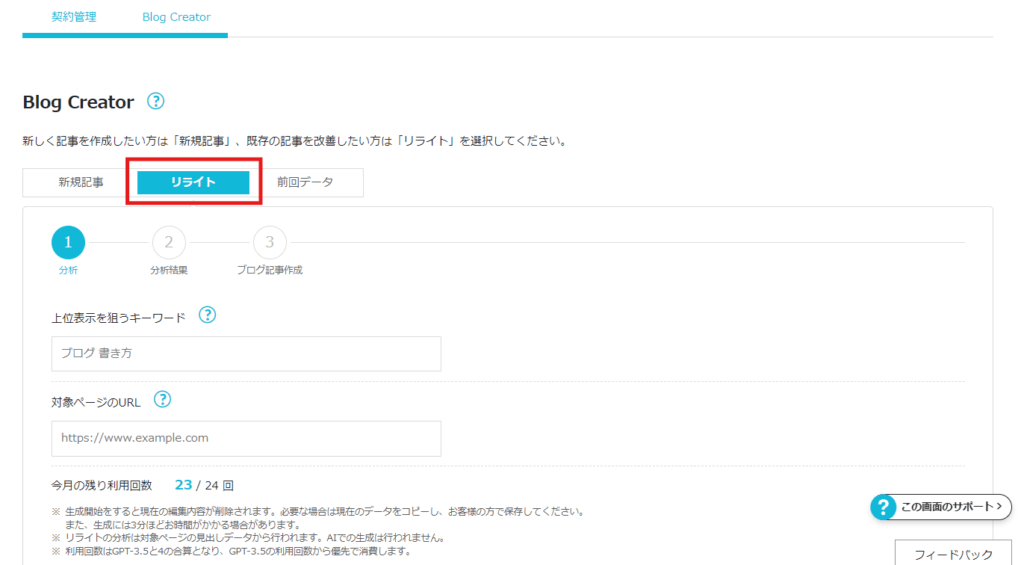Switch to the 契約管理 tab
Viewport: 1024px width, 565px height.
click(74, 18)
